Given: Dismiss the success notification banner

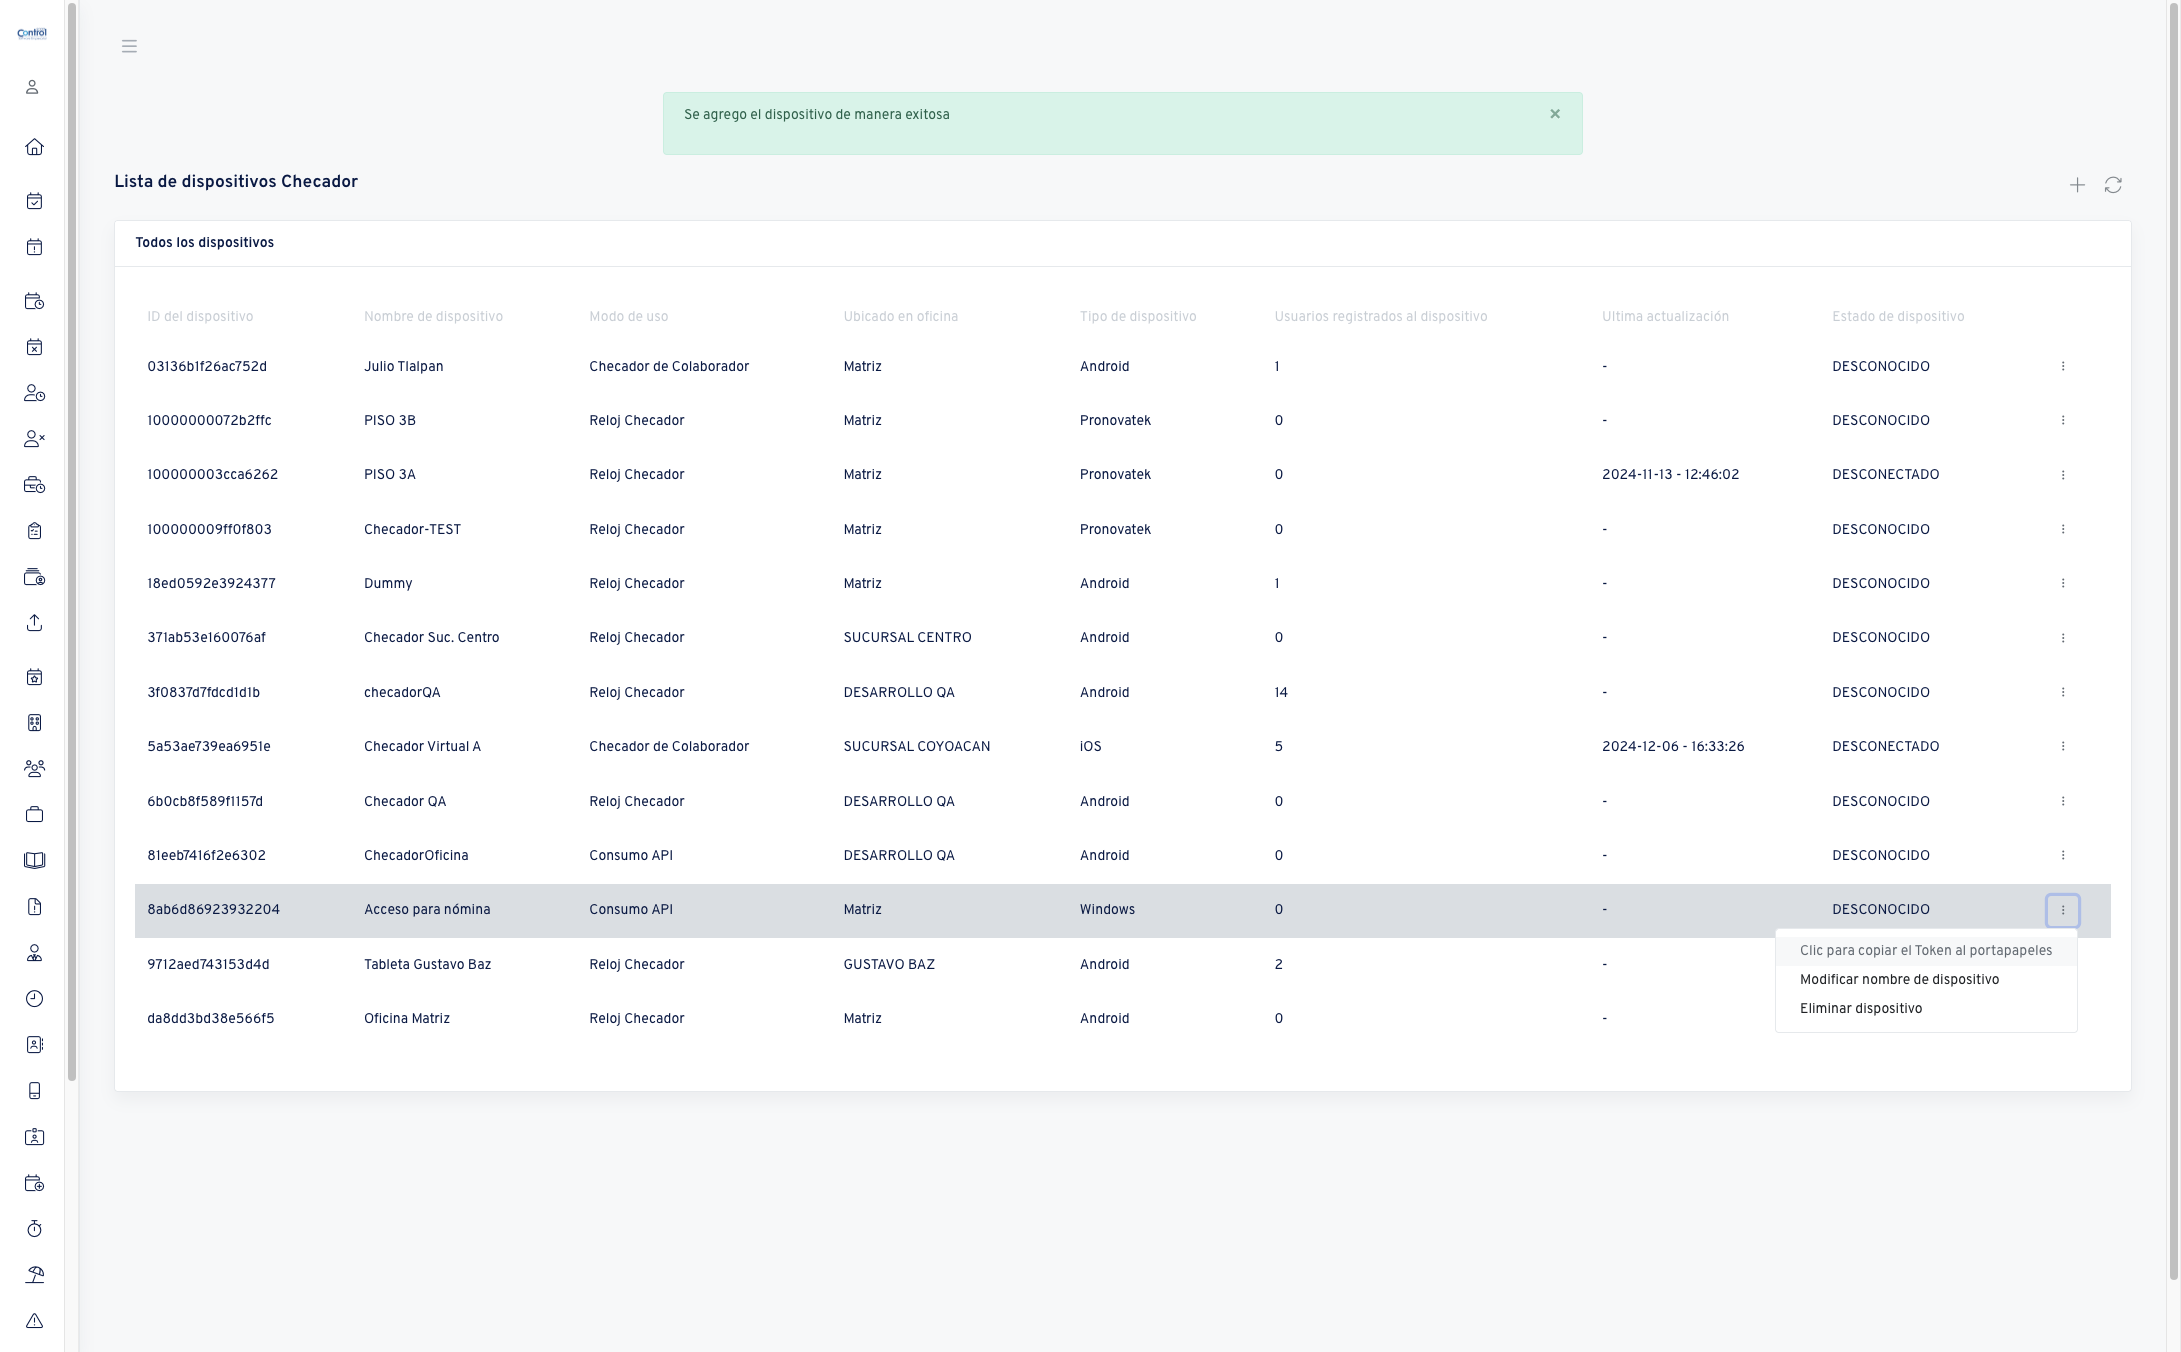Looking at the screenshot, I should (1555, 114).
